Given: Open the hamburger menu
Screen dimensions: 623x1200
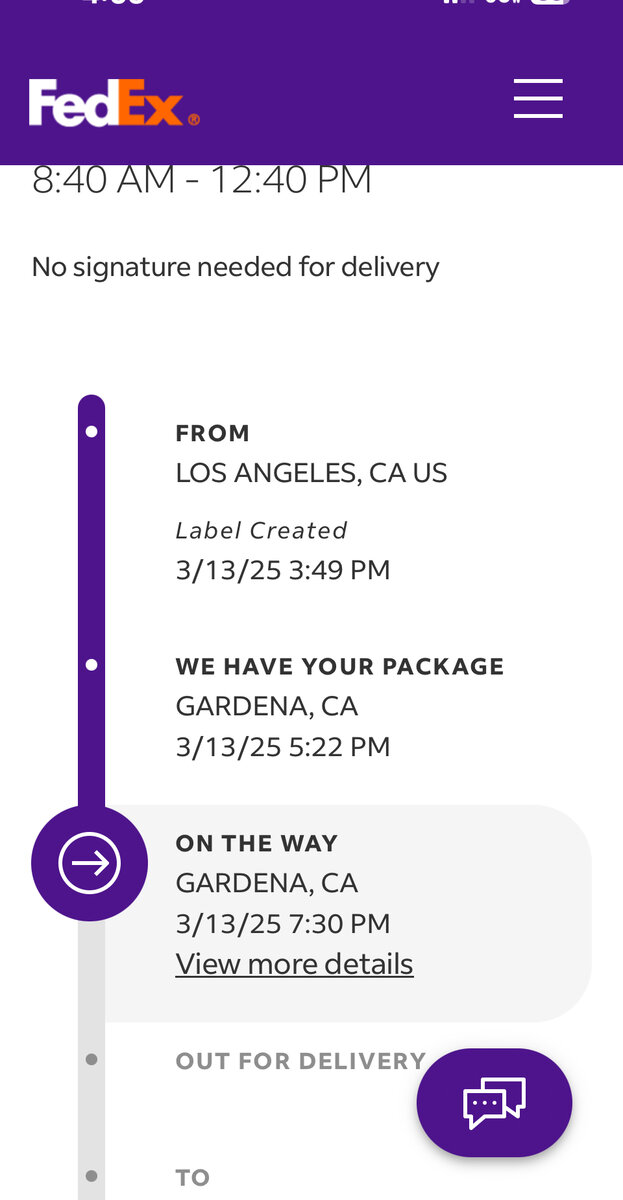Looking at the screenshot, I should [538, 98].
